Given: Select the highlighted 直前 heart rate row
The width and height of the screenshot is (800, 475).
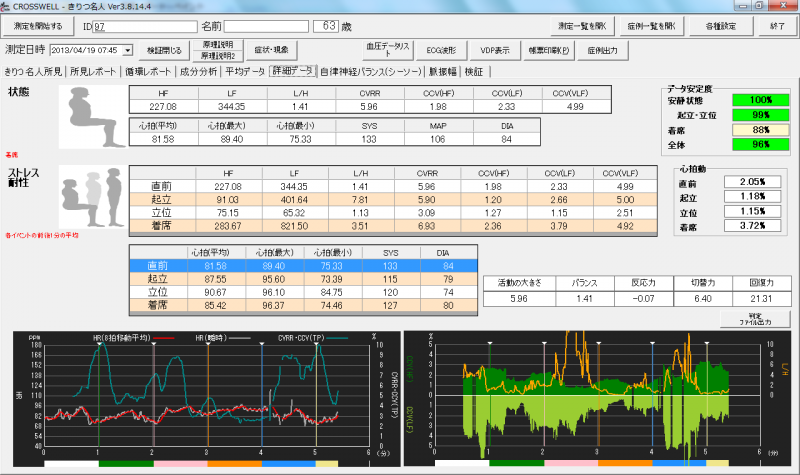Looking at the screenshot, I should [301, 265].
